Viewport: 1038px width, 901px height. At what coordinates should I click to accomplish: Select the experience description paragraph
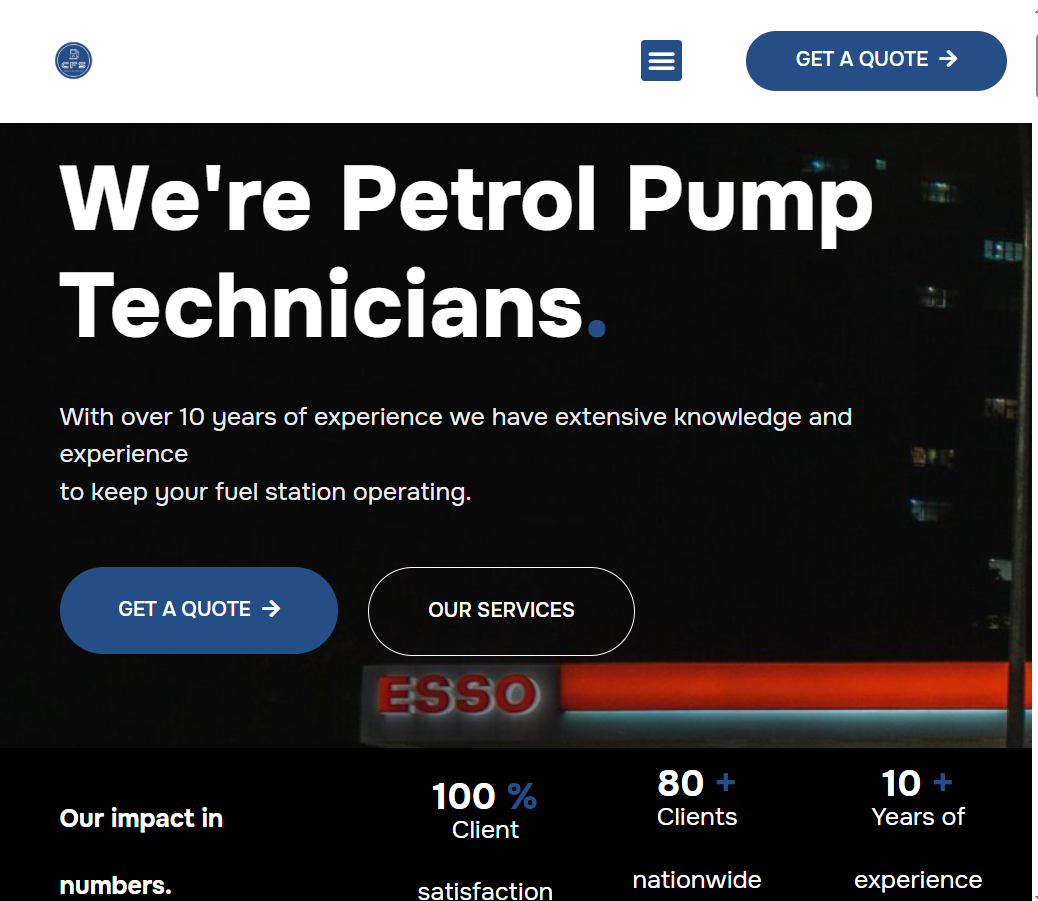(455, 454)
